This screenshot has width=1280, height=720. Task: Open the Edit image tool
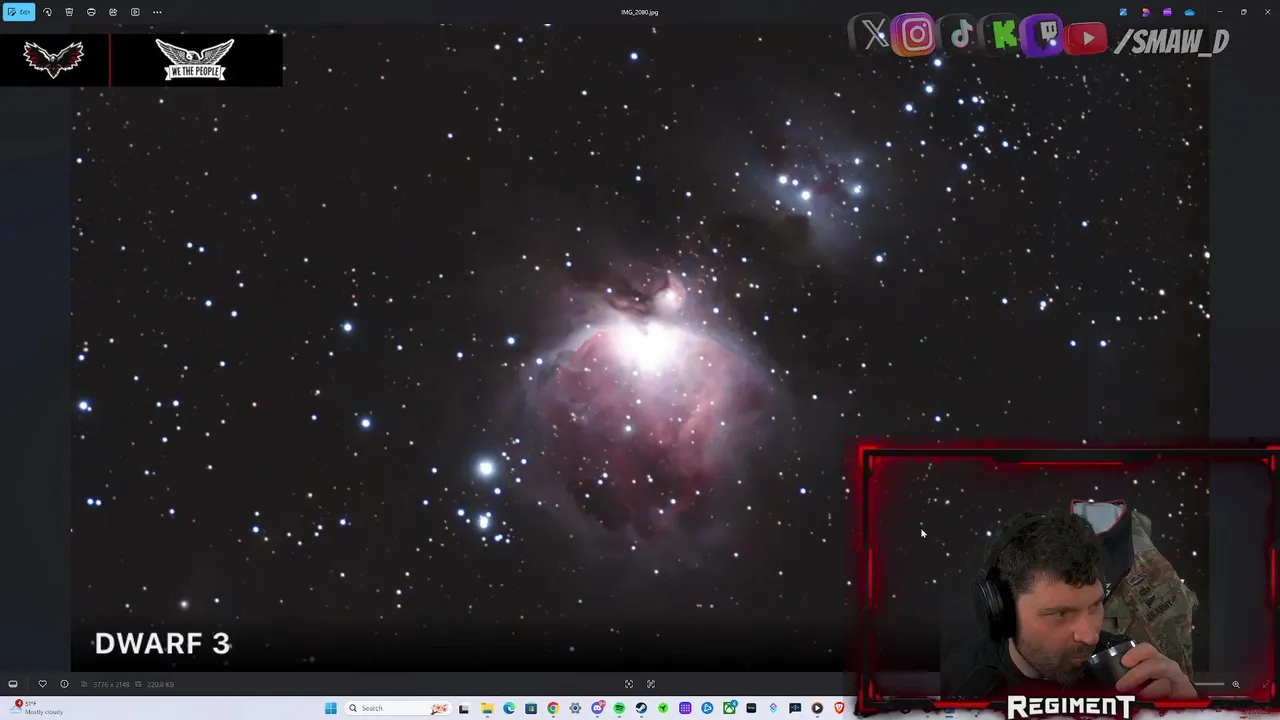(x=19, y=12)
